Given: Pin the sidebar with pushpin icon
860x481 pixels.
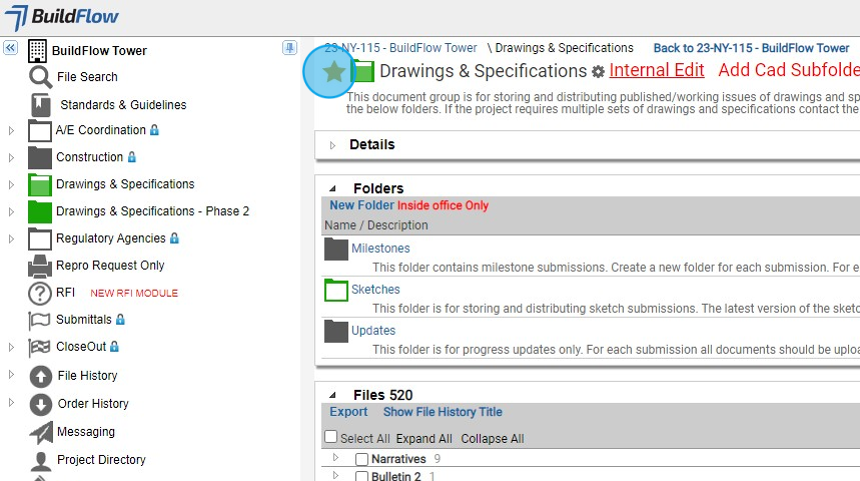Looking at the screenshot, I should tap(290, 48).
